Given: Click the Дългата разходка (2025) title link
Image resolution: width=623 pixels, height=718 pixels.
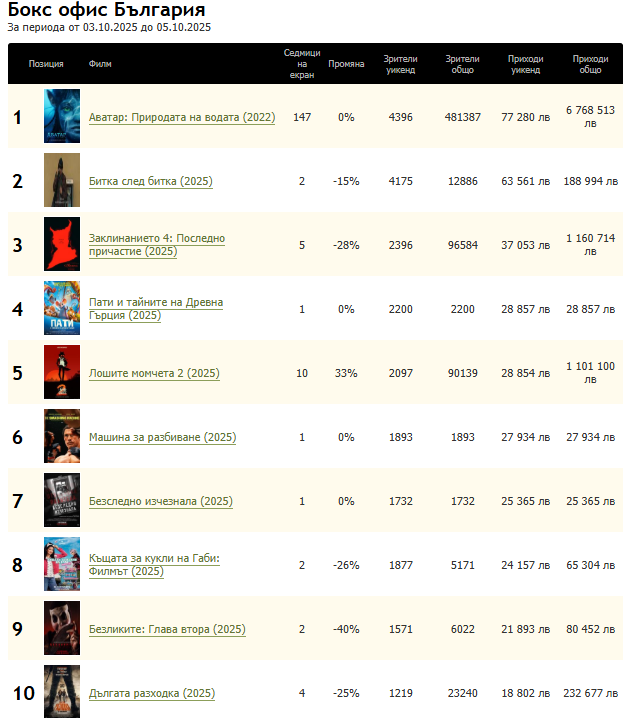Looking at the screenshot, I should click(151, 694).
